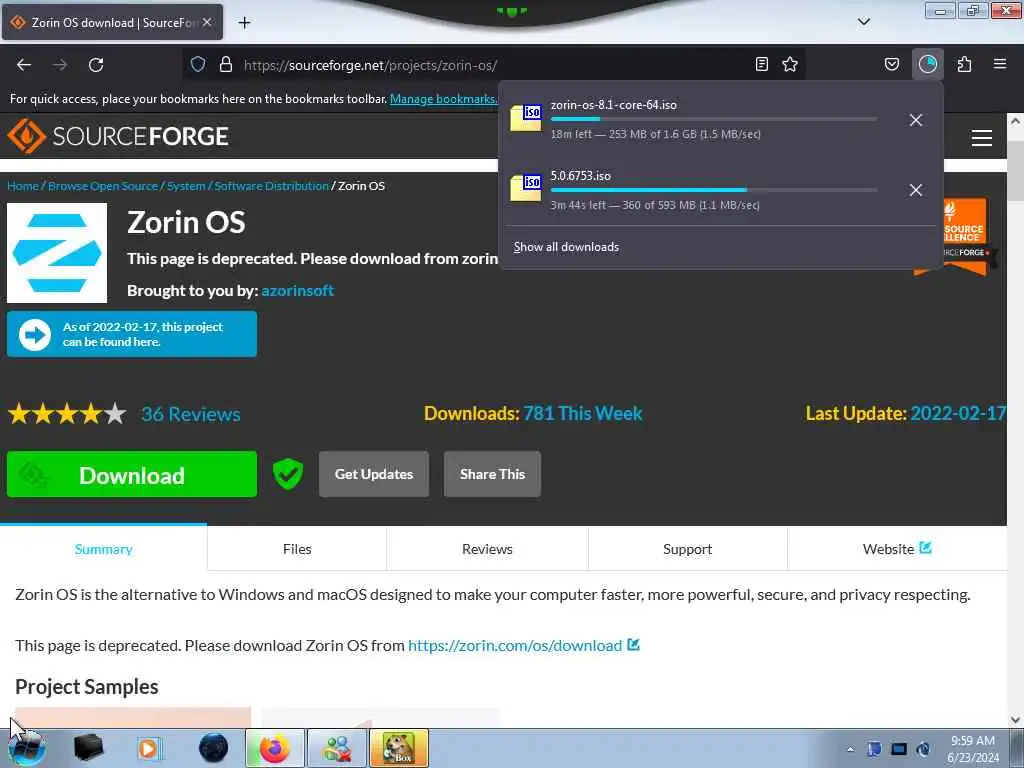Click the padlock site security icon
This screenshot has height=768, width=1024.
click(226, 64)
